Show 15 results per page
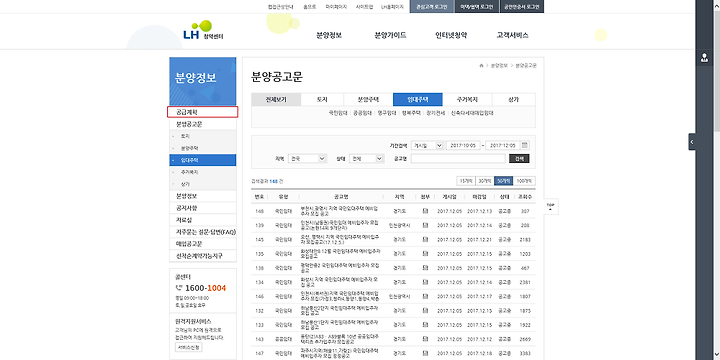The image size is (720, 360). [x=466, y=181]
